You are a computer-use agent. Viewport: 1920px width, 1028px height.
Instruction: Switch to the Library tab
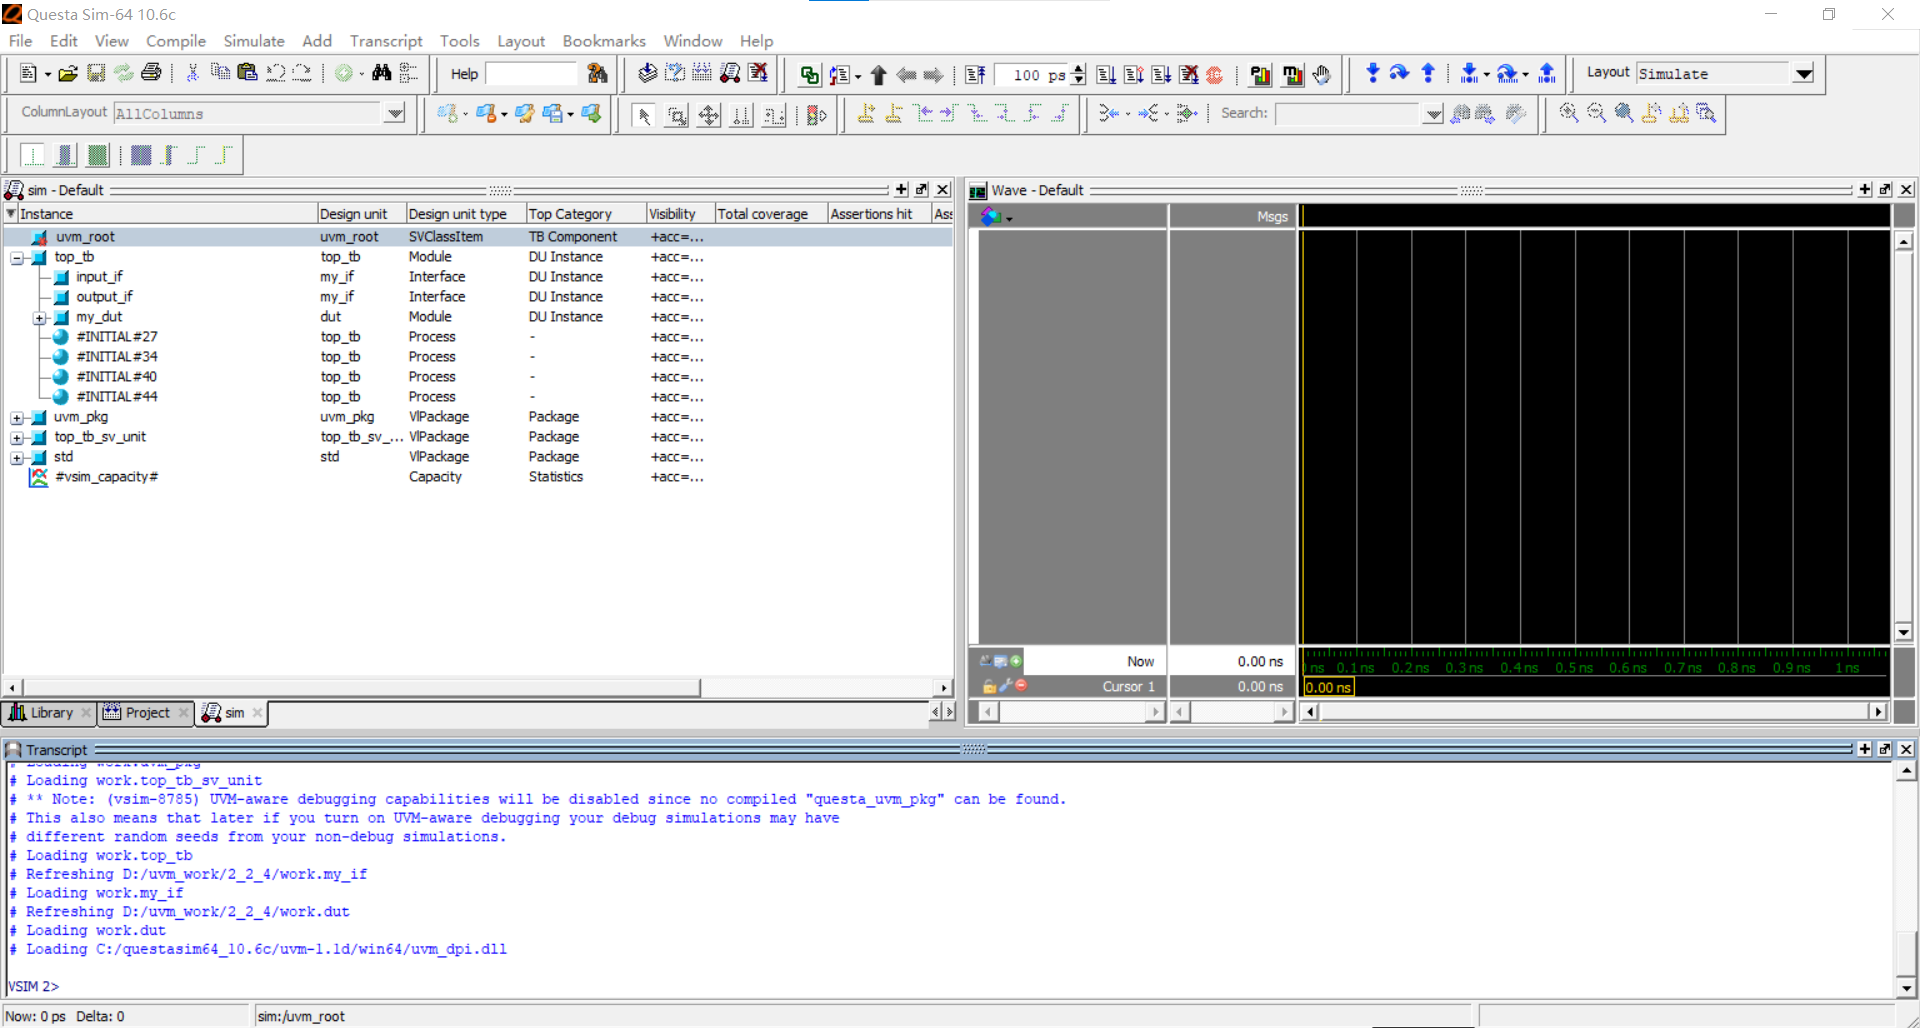52,713
